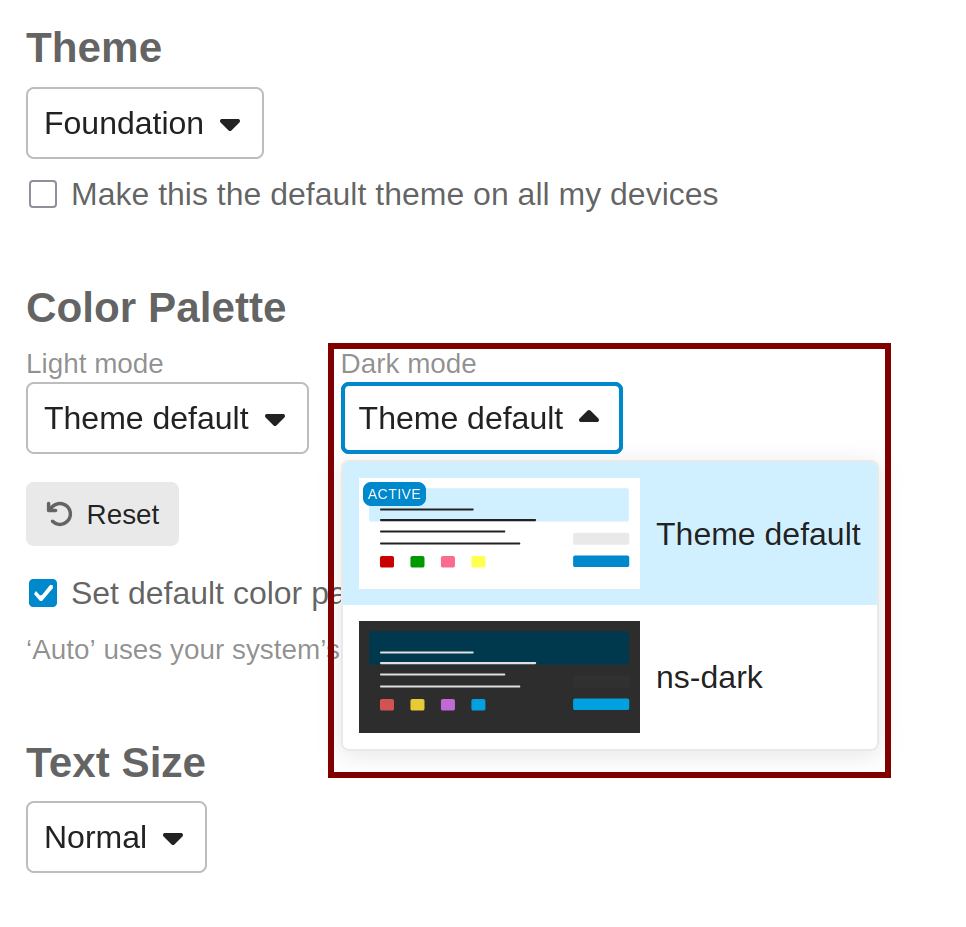Click the checkmark in the color palette checkbox
966x927 pixels.
43,593
